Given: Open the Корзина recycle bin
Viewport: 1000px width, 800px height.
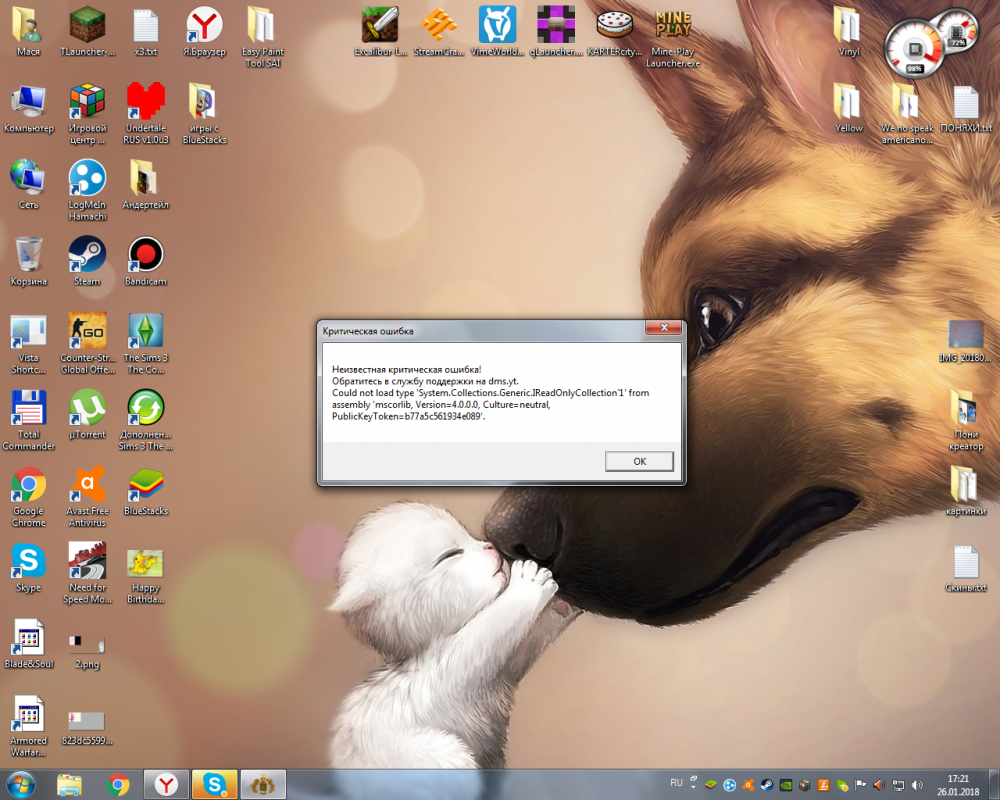Looking at the screenshot, I should point(28,255).
